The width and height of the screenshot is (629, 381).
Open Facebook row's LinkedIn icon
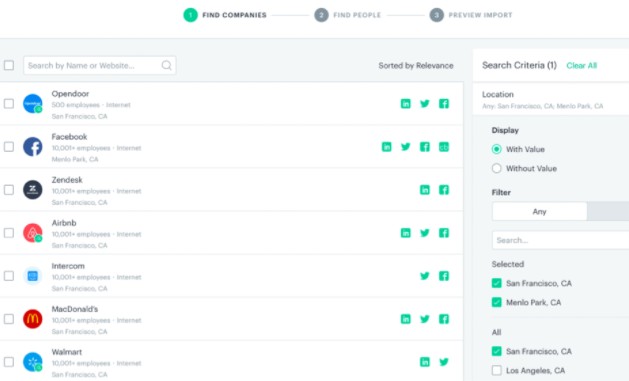(386, 147)
